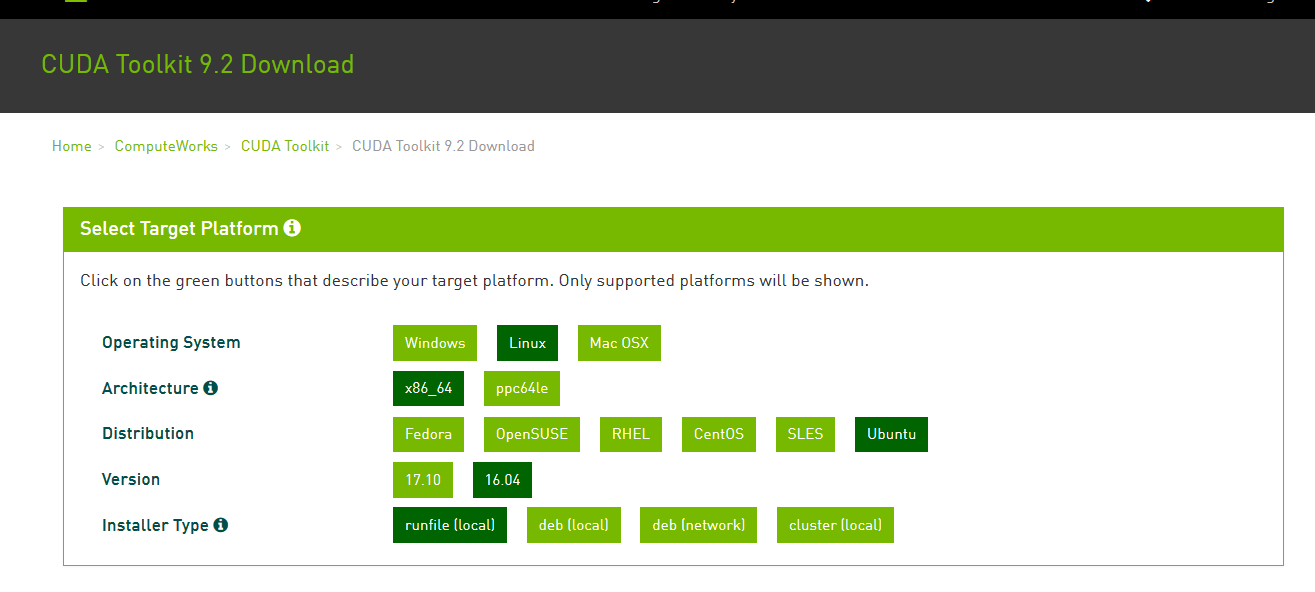Click the info icon next to Architecture
Screen dimensions: 1315x592
pos(210,388)
